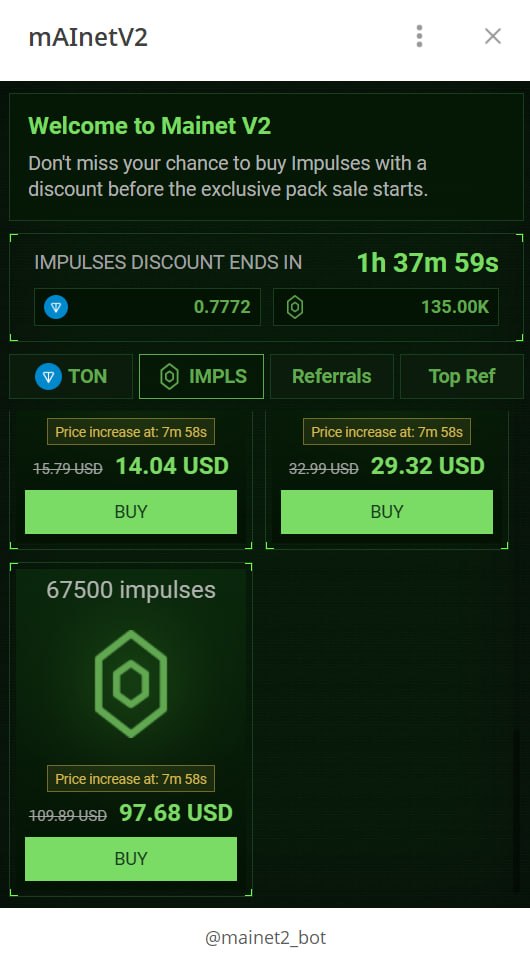
Task: Click the discount countdown timer 1h 37m 59s
Action: click(x=427, y=263)
